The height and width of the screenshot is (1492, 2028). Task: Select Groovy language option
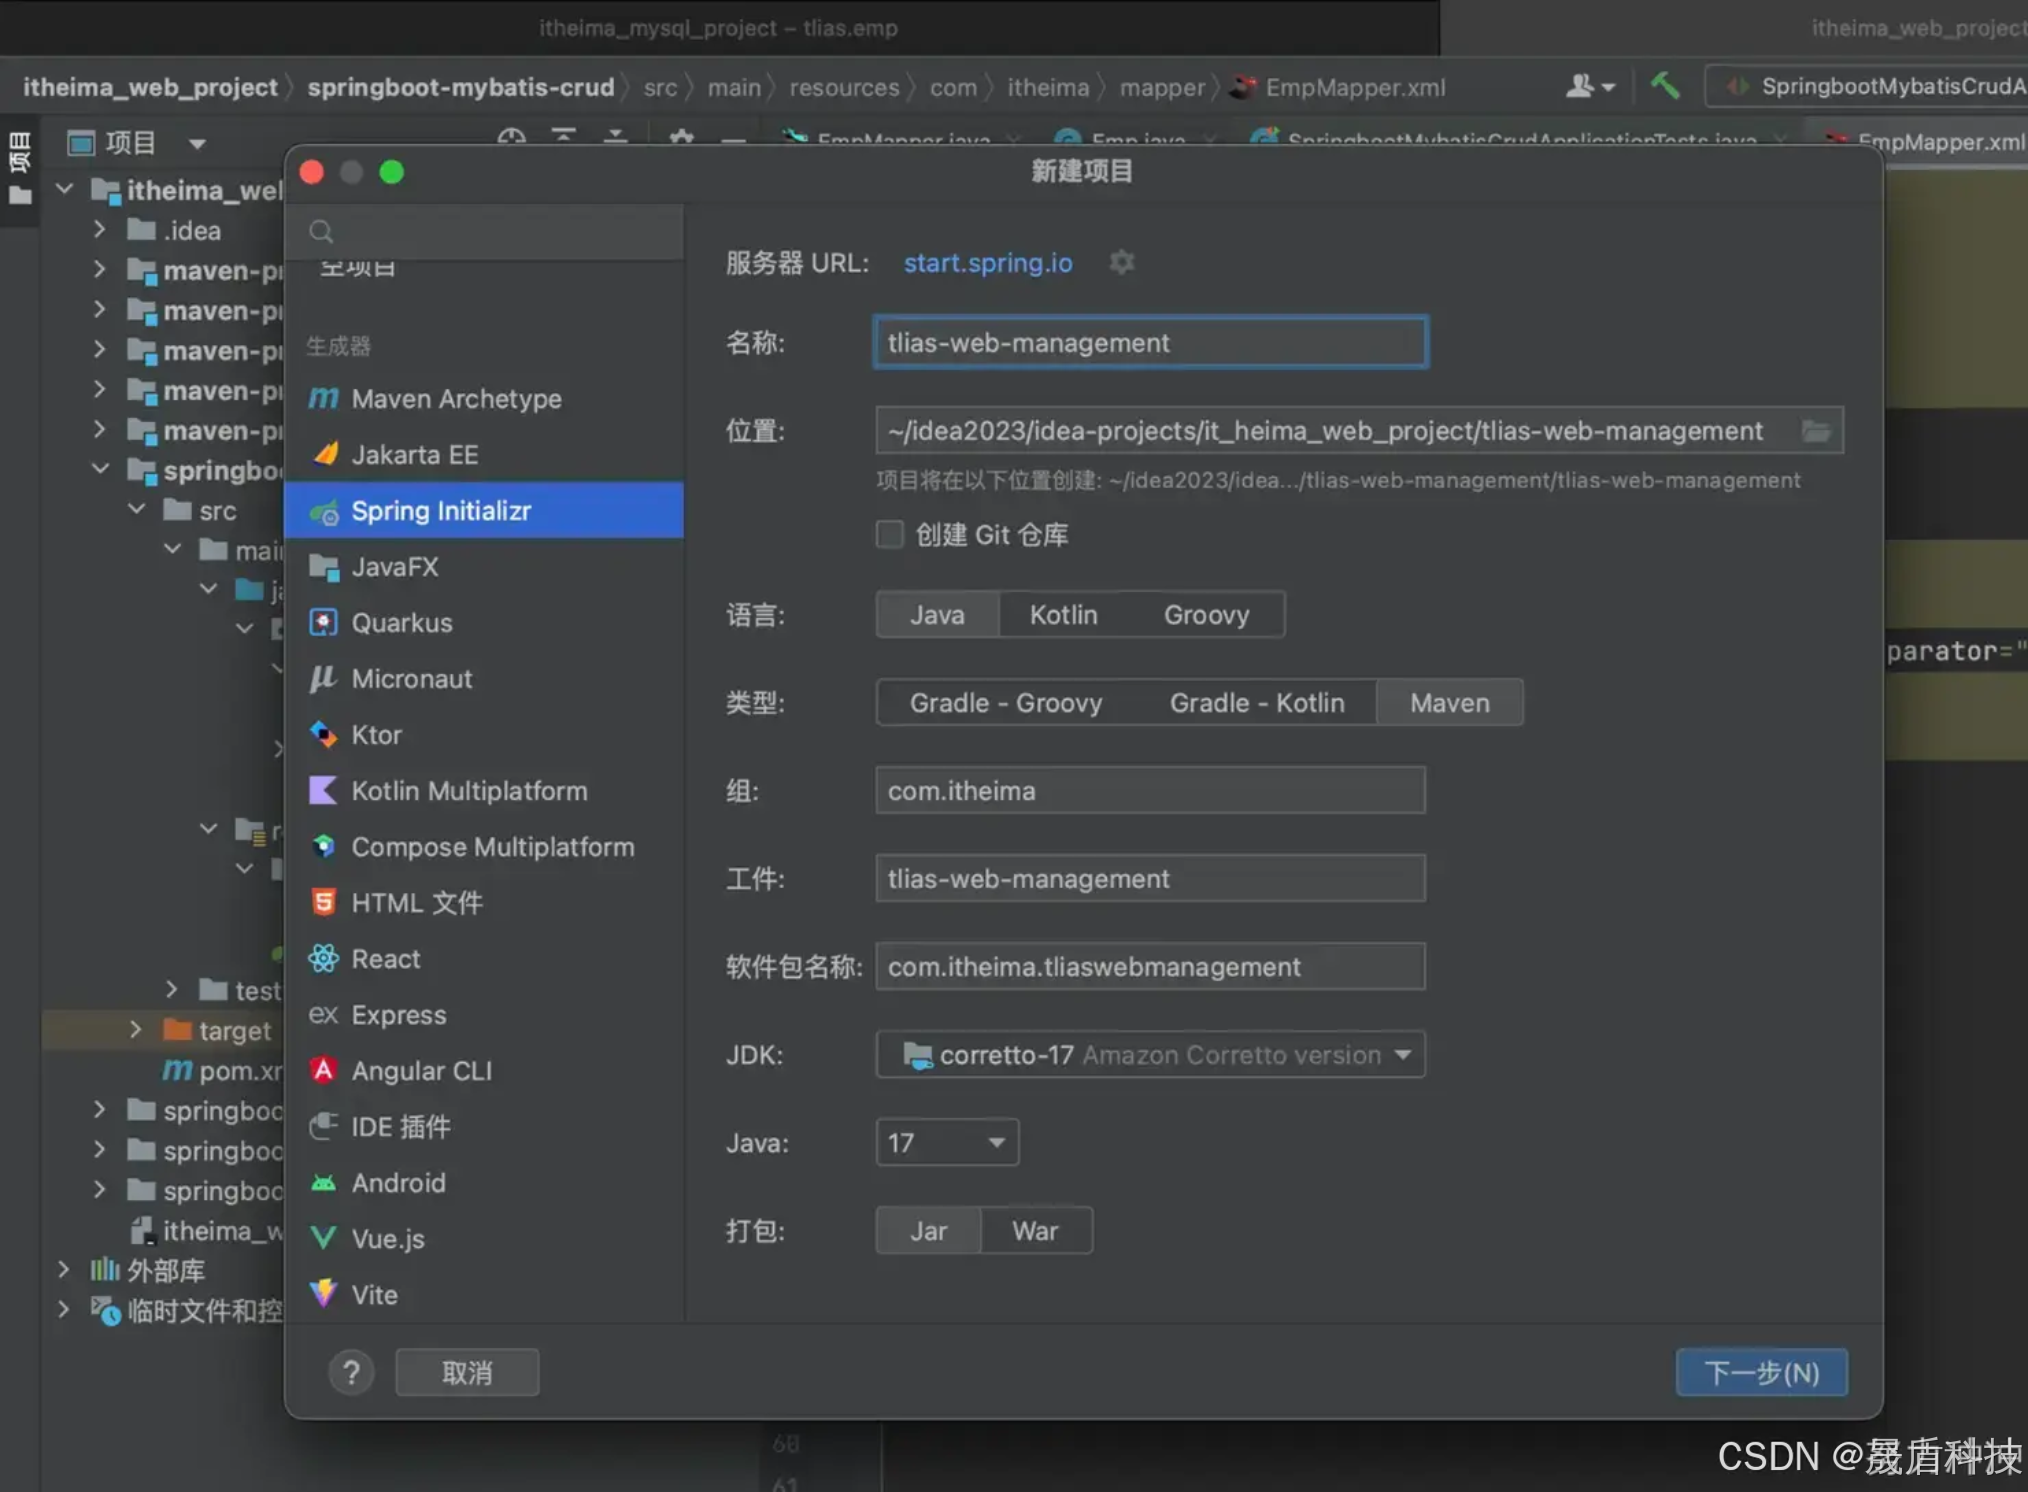coord(1206,614)
